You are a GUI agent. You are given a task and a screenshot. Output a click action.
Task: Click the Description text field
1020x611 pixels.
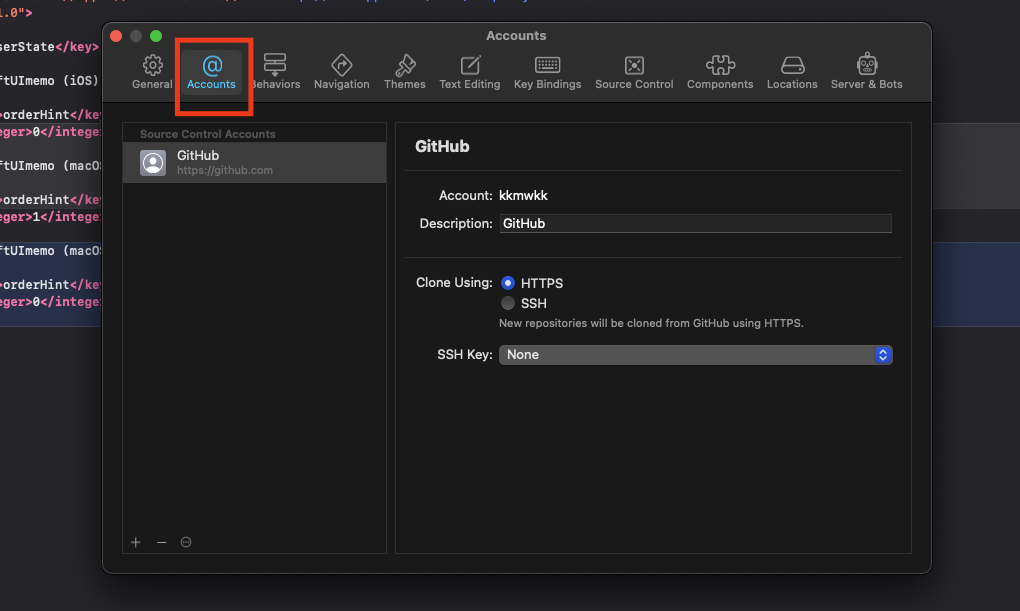(695, 223)
